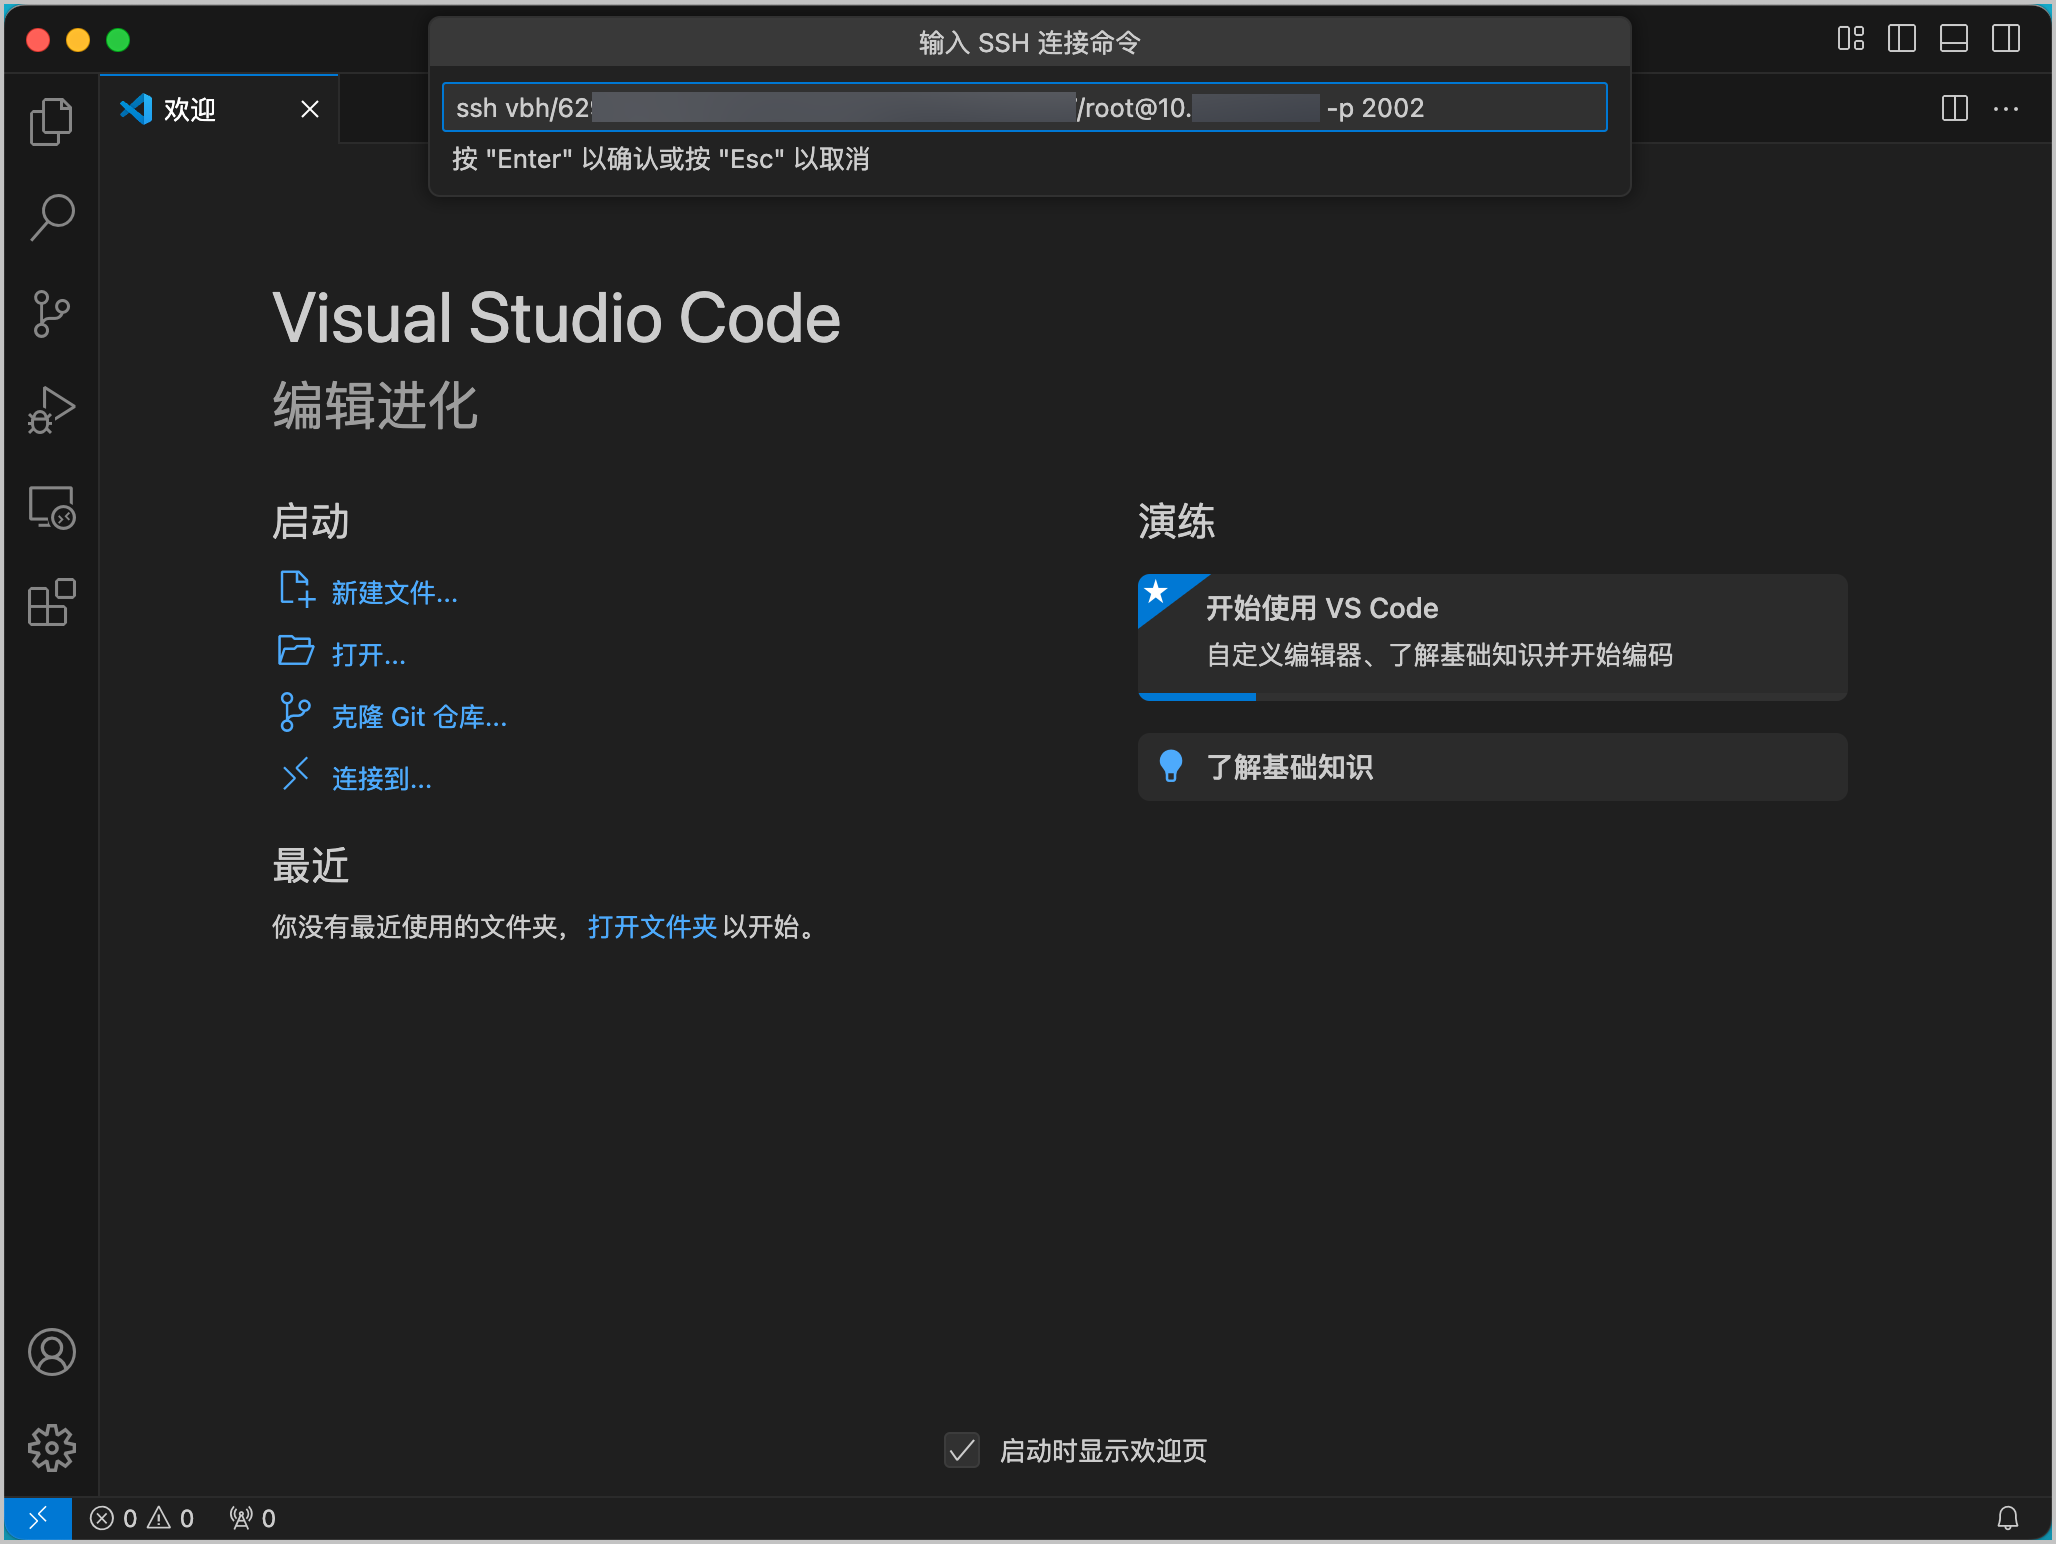Click the walkthrough progress bar under 开始使用 VS Code
The image size is (2056, 1544).
pos(1492,696)
